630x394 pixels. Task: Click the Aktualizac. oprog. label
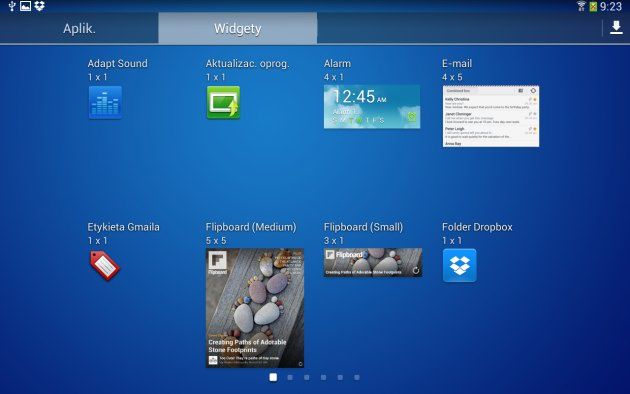(248, 63)
